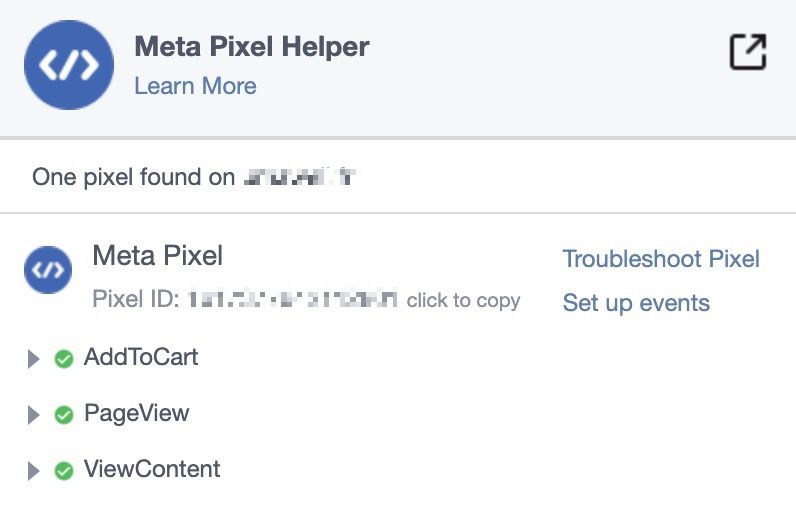Open the Set up events link
796x530 pixels.
(636, 303)
